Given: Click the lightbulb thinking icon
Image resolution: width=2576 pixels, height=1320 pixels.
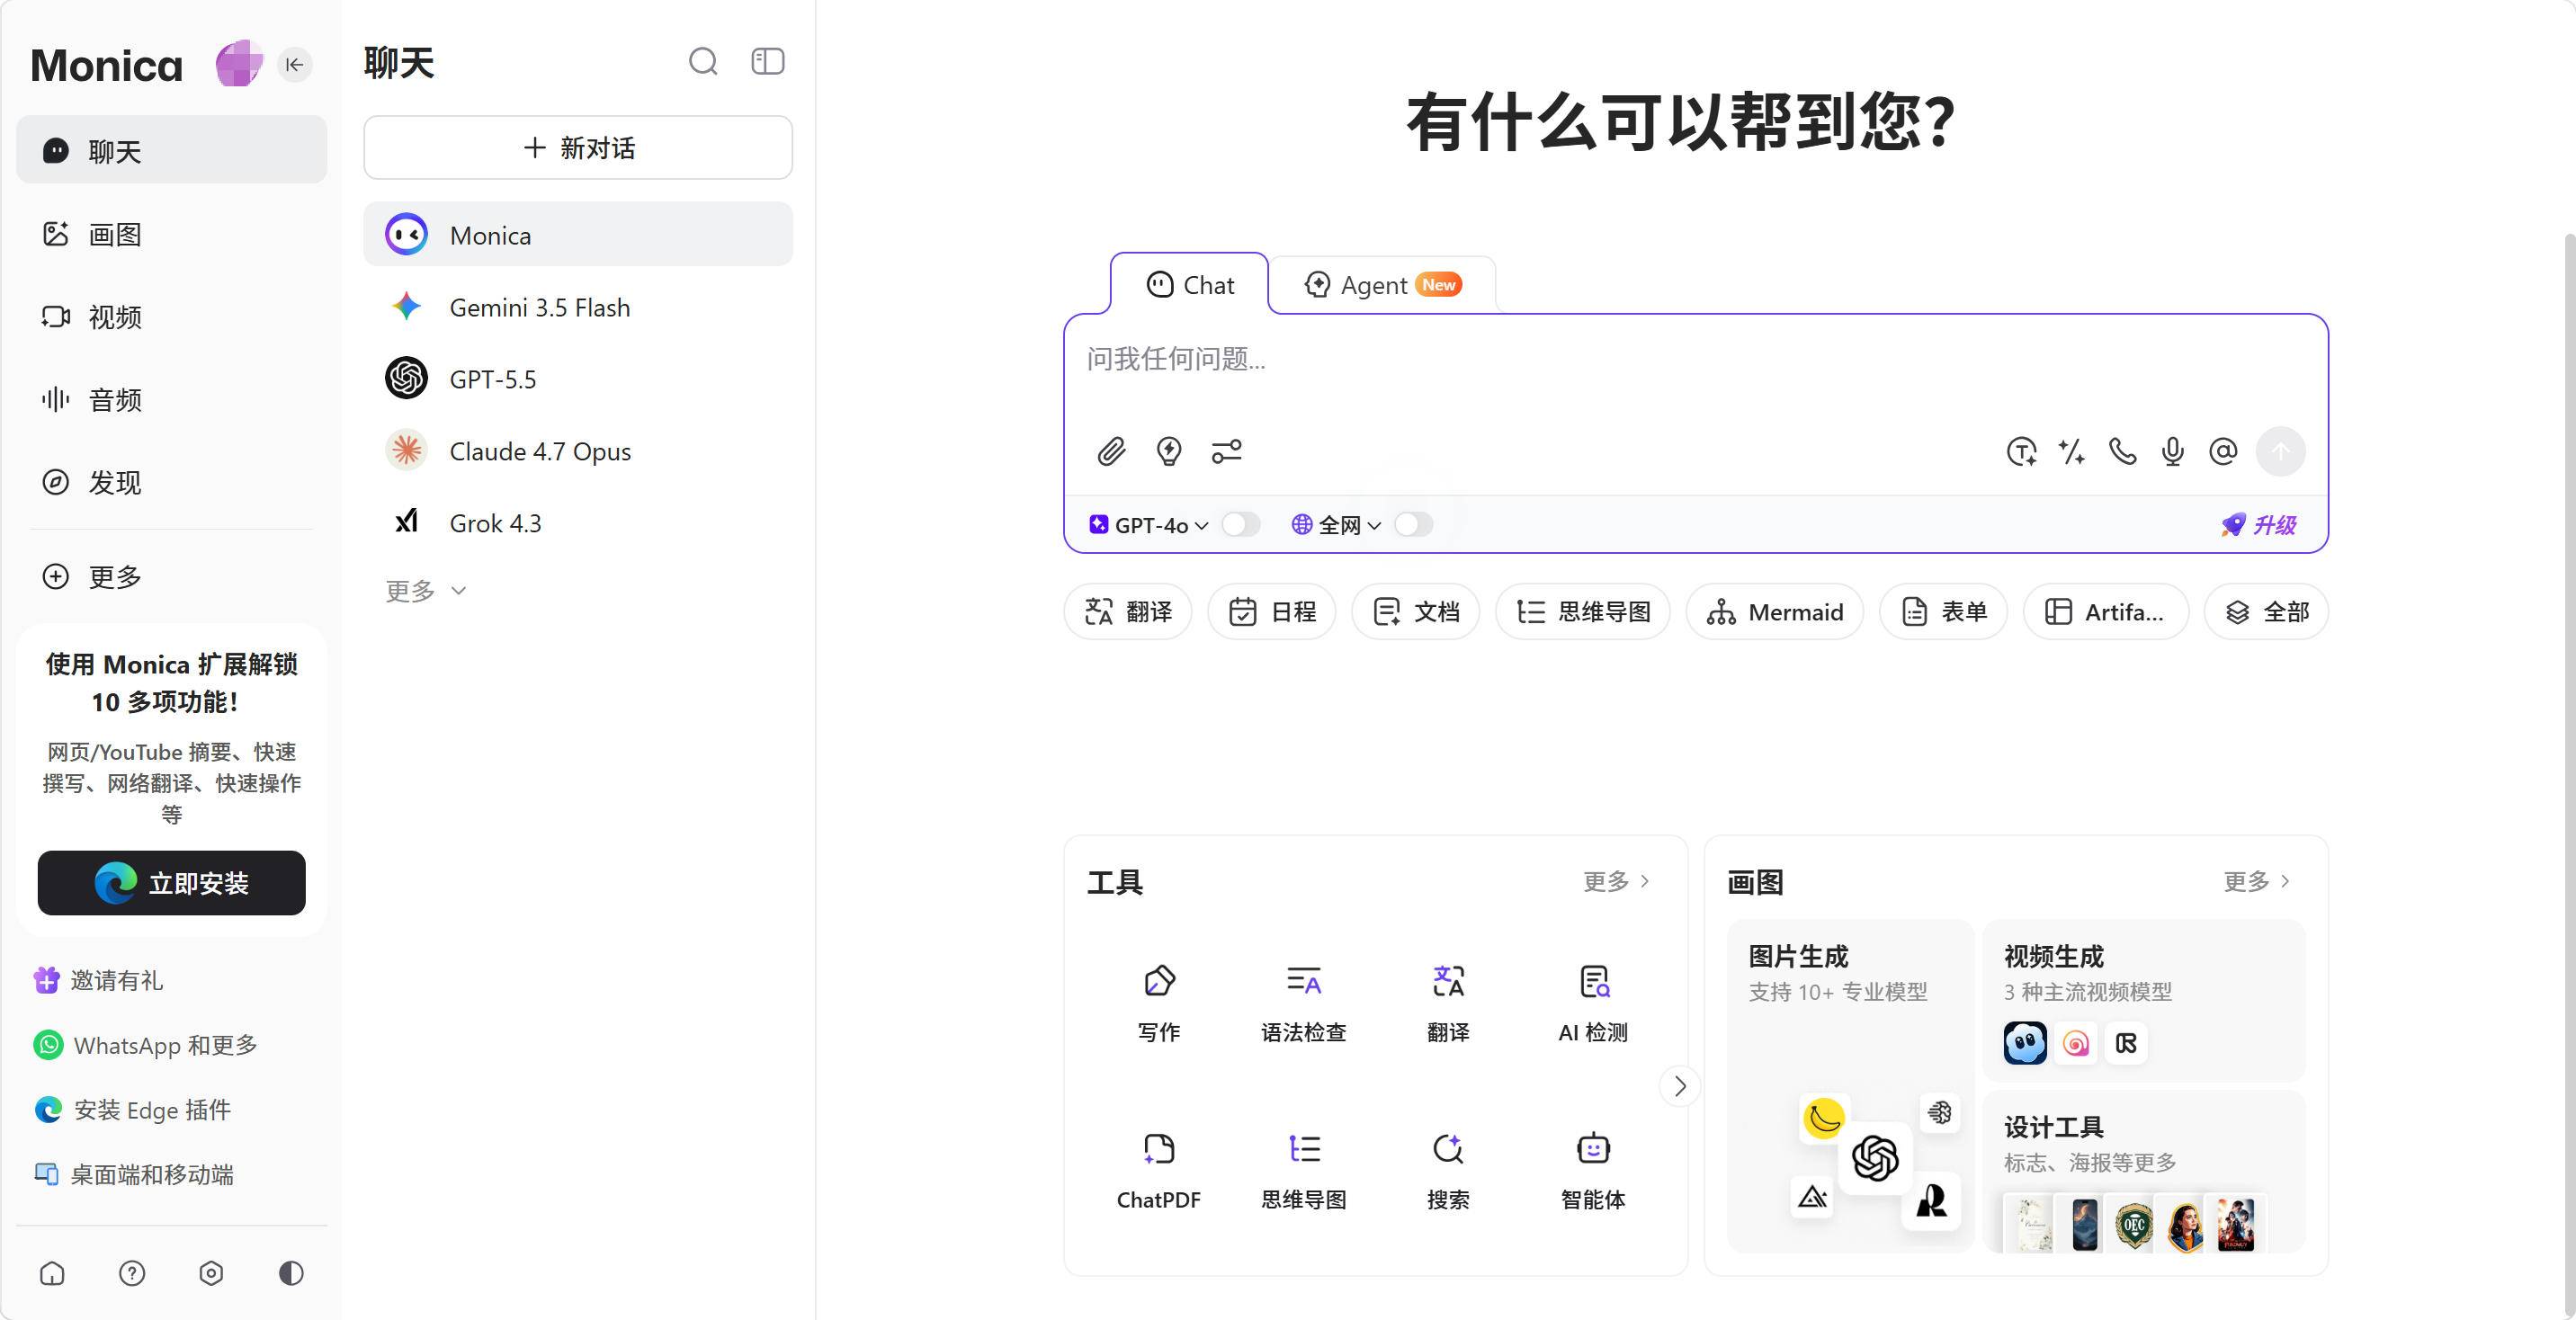Looking at the screenshot, I should (1168, 452).
